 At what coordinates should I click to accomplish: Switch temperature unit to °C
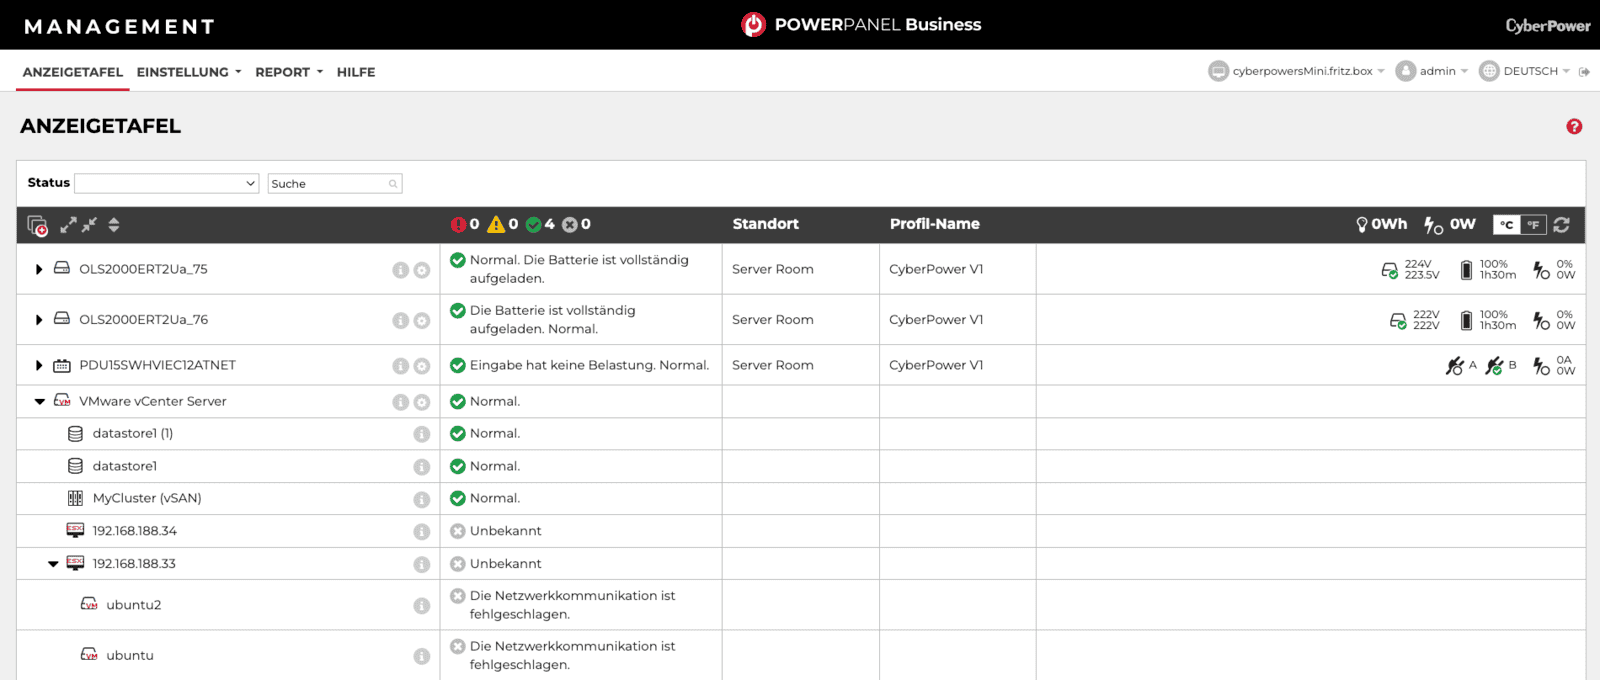click(x=1506, y=225)
